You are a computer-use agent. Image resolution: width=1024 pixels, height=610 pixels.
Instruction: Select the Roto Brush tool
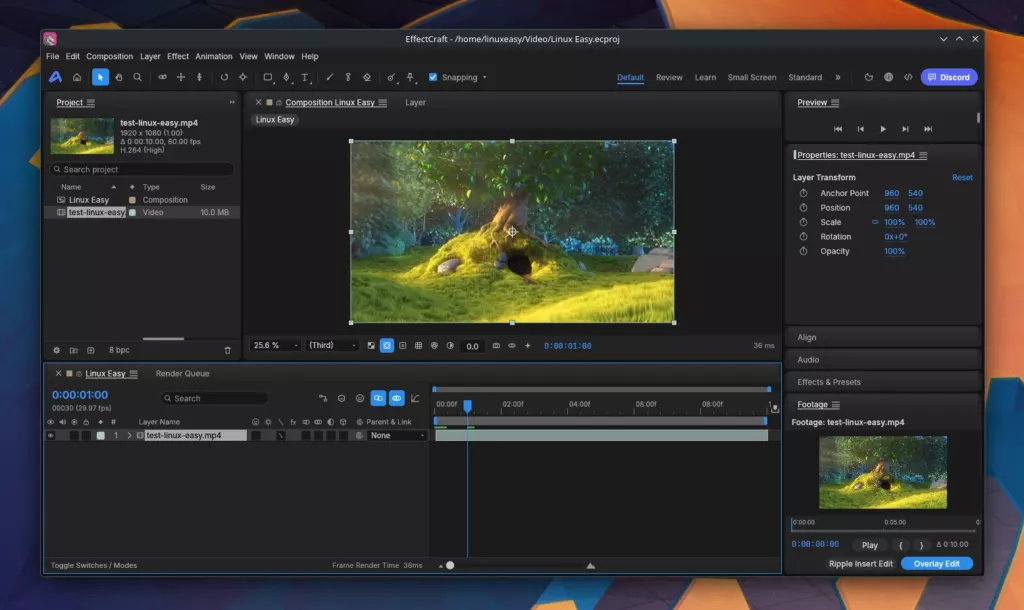[x=391, y=77]
